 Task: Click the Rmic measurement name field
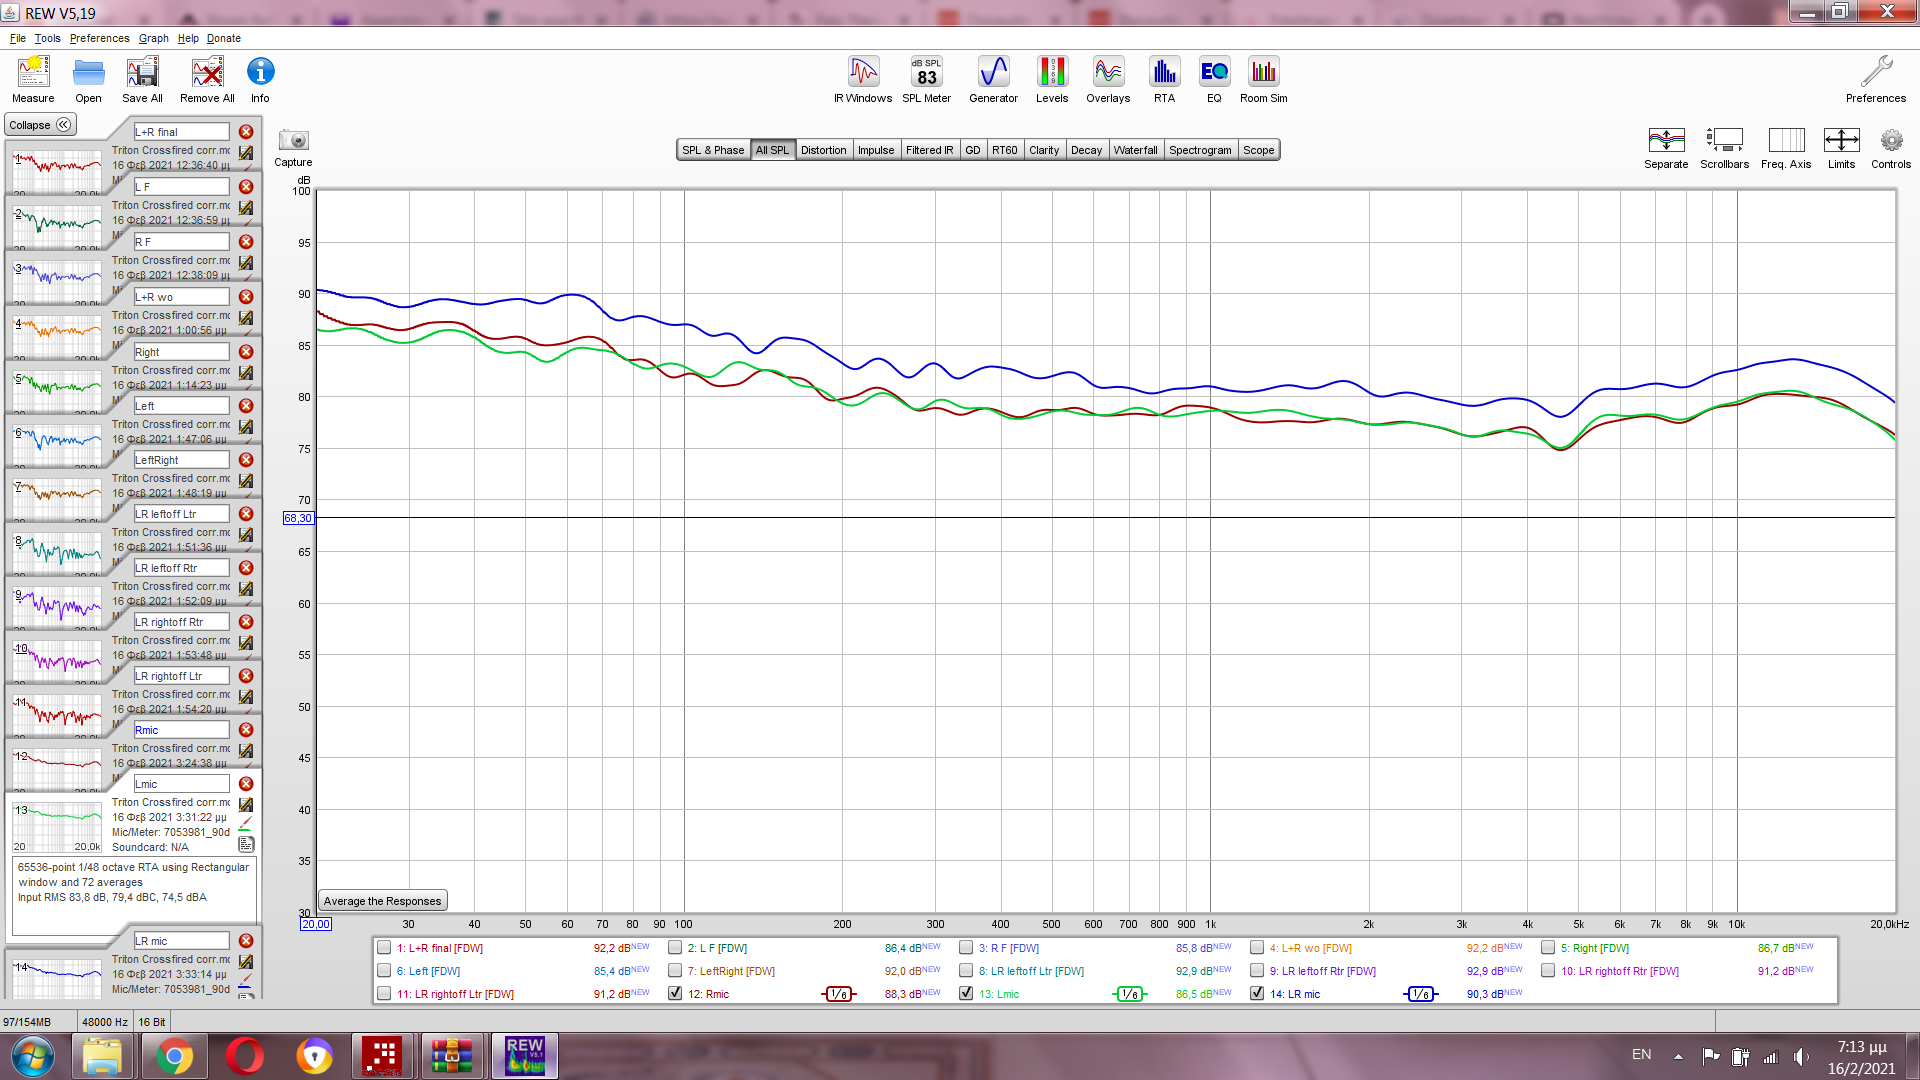(x=181, y=730)
